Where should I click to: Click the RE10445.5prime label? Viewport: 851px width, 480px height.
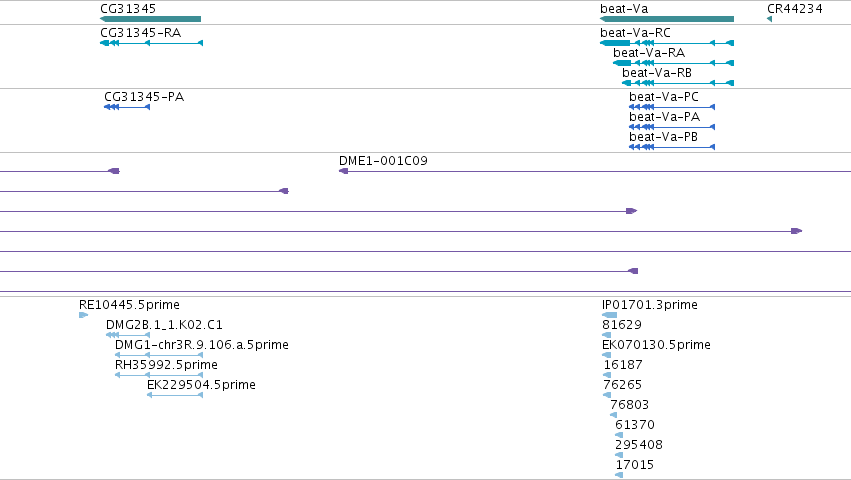pos(129,305)
